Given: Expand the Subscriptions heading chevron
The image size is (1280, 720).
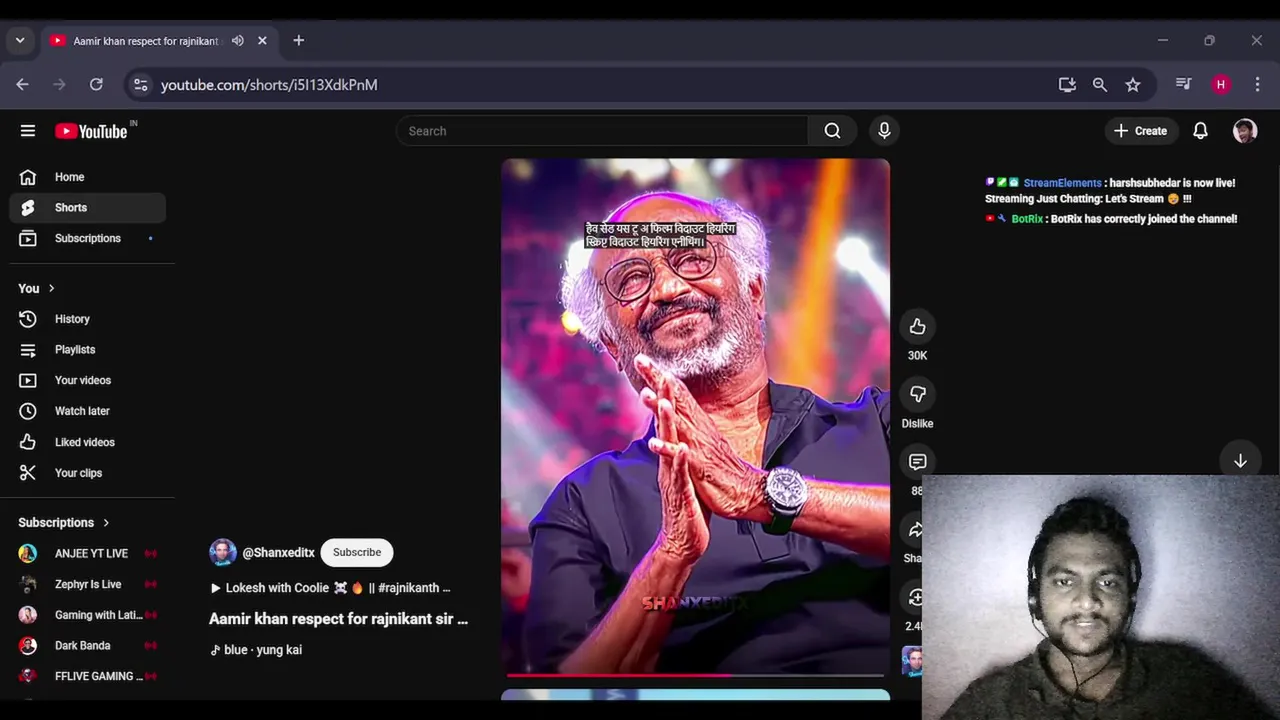Looking at the screenshot, I should 106,522.
